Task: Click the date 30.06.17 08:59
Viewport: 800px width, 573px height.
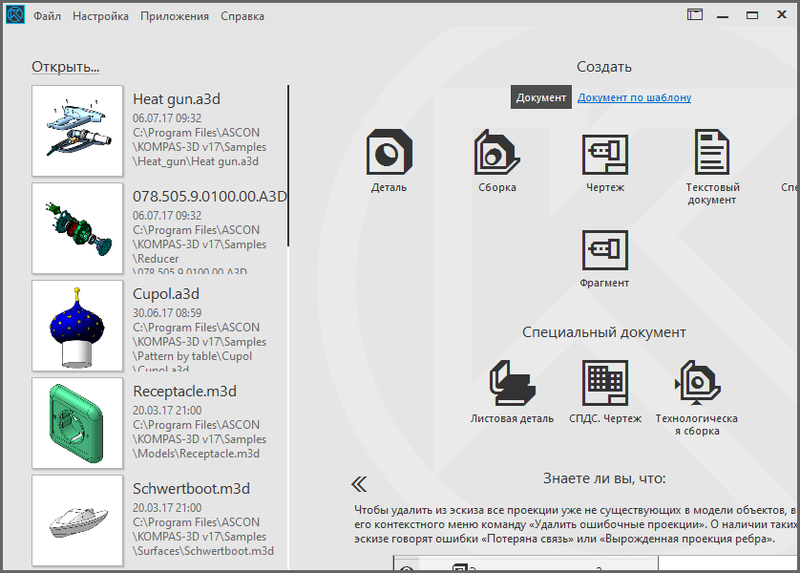Action: coord(167,313)
